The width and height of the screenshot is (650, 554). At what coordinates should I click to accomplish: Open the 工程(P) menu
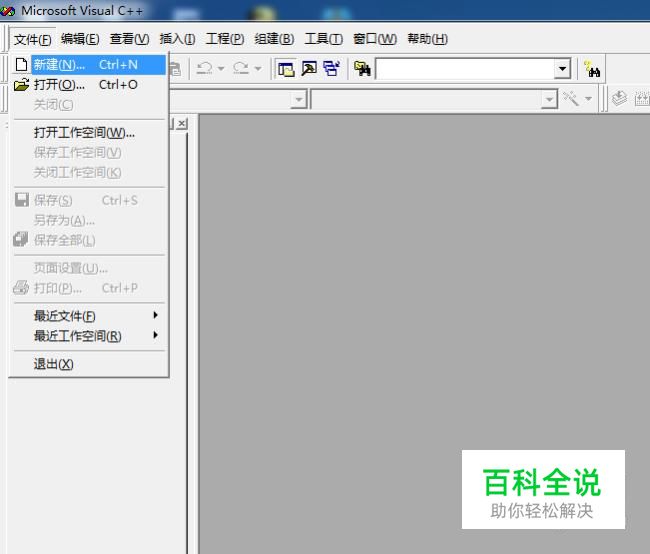(225, 39)
